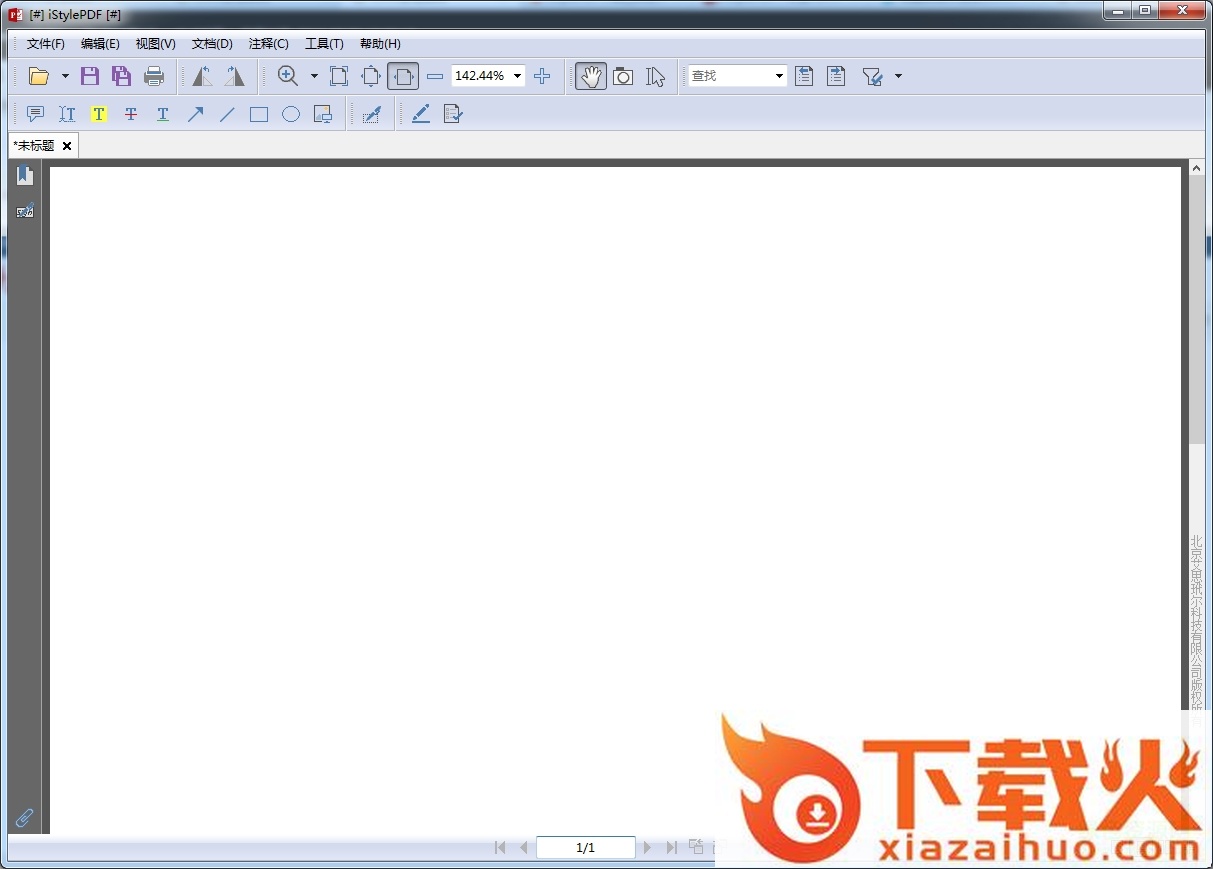Open the 文件(F) menu
This screenshot has width=1213, height=869.
point(46,44)
